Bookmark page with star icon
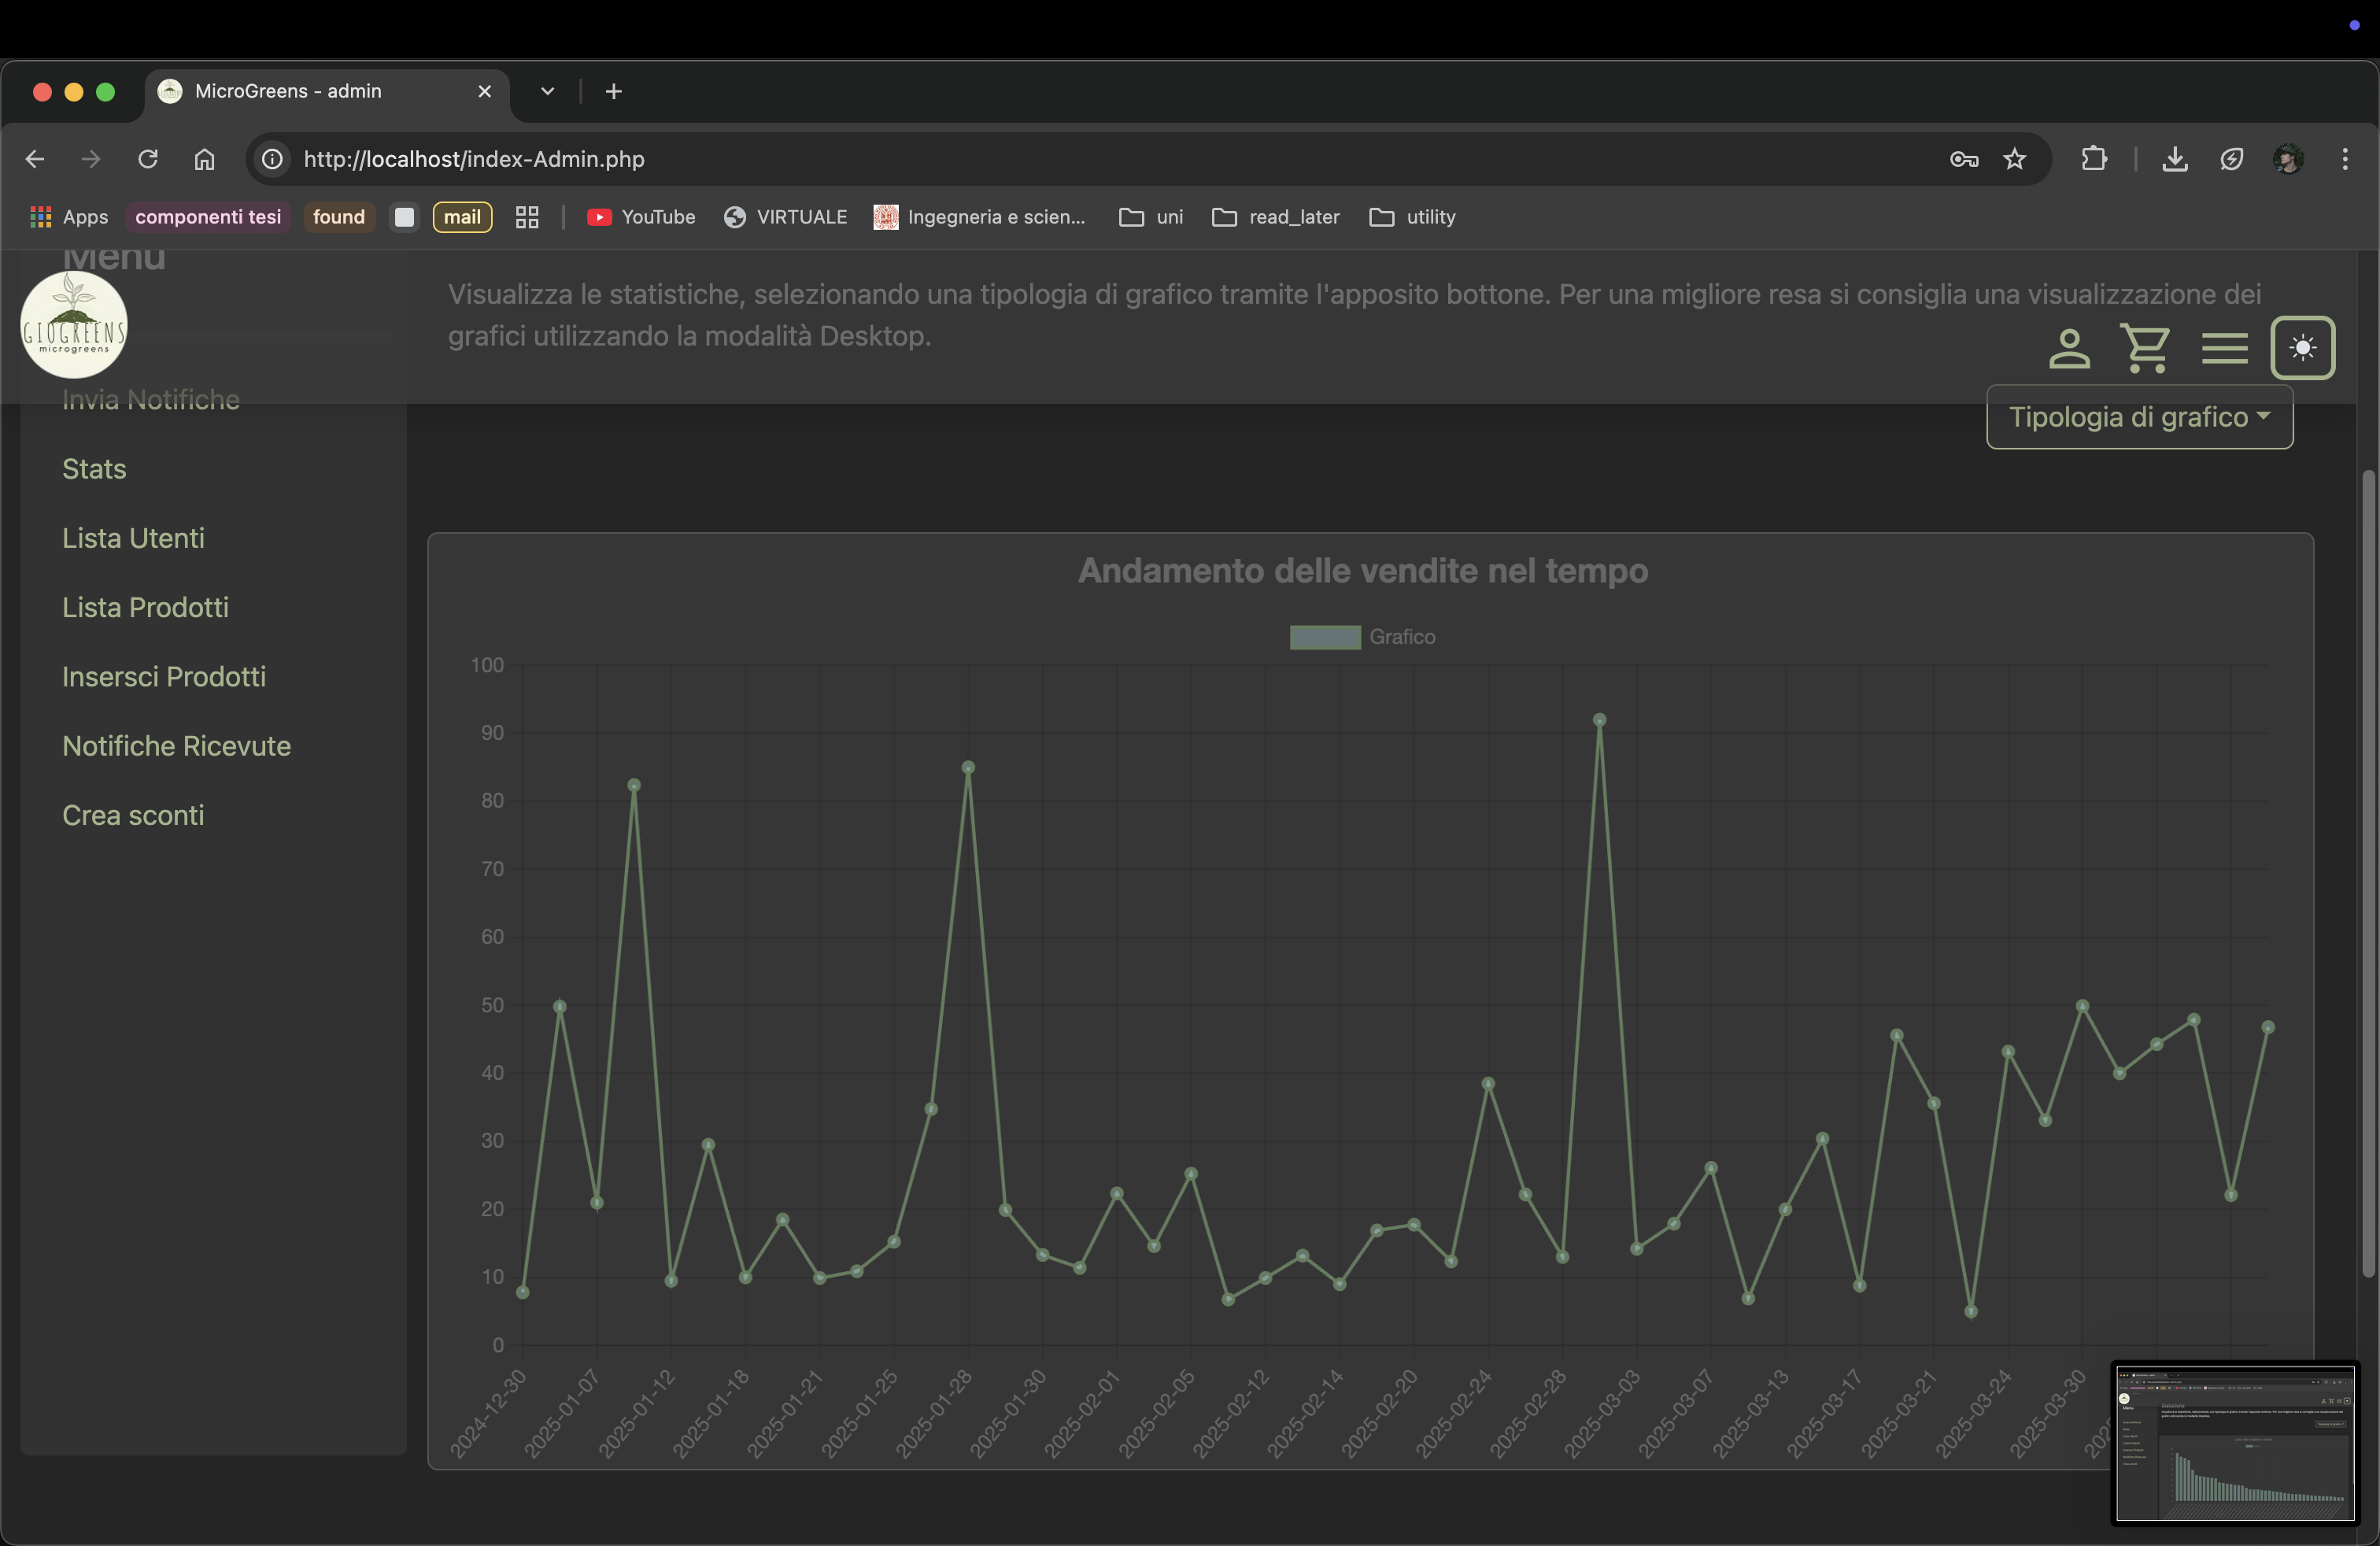The height and width of the screenshot is (1546, 2380). 2014,159
